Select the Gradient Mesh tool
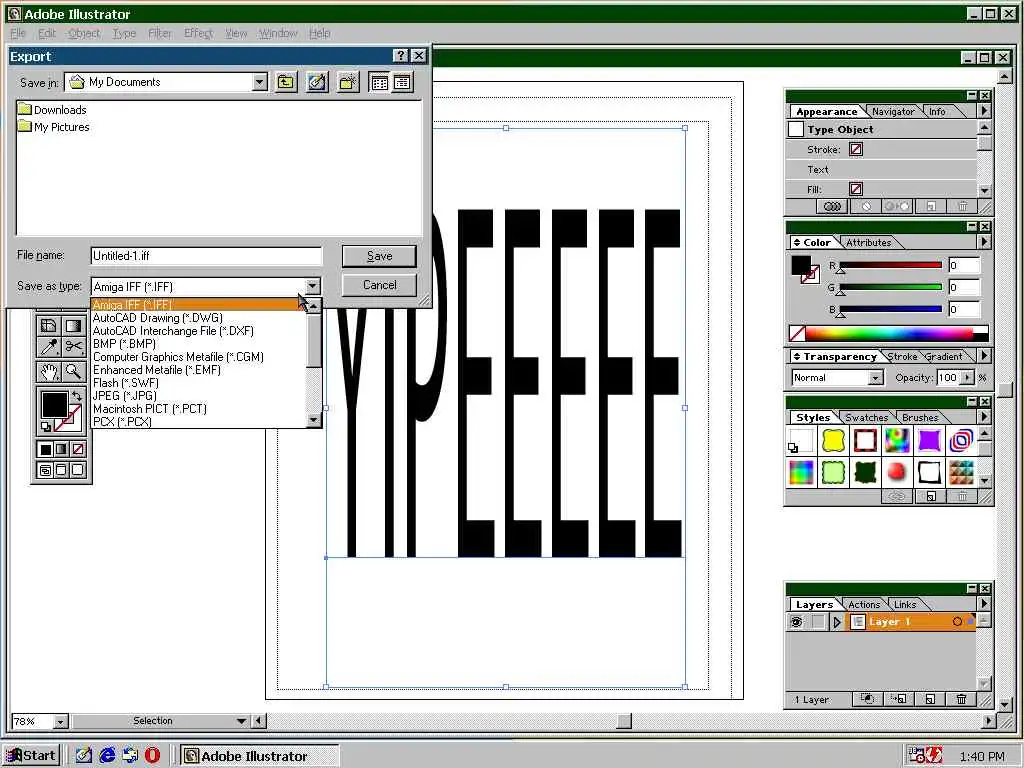Viewport: 1024px width, 768px height. (49, 325)
